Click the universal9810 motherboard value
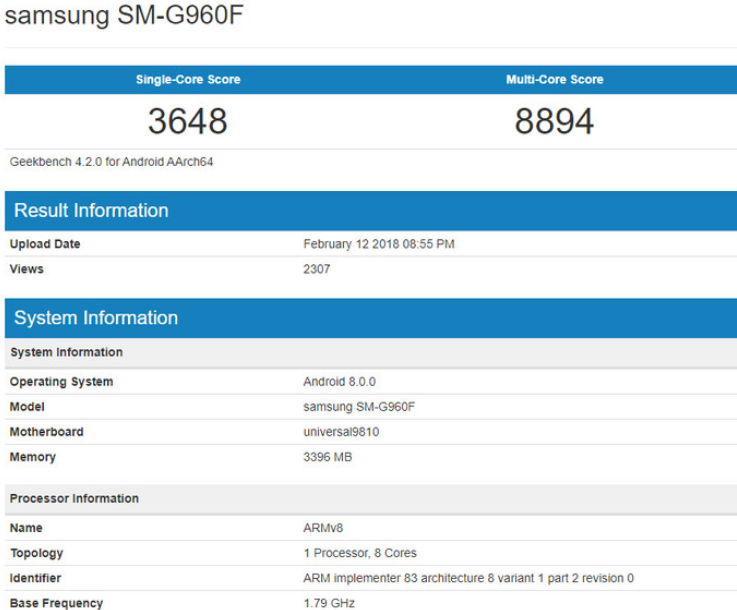This screenshot has width=737, height=610. click(341, 432)
